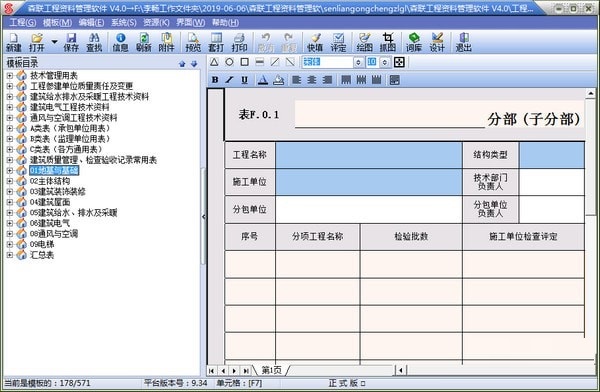Collapse the left panel with splitter arrow

click(204, 217)
